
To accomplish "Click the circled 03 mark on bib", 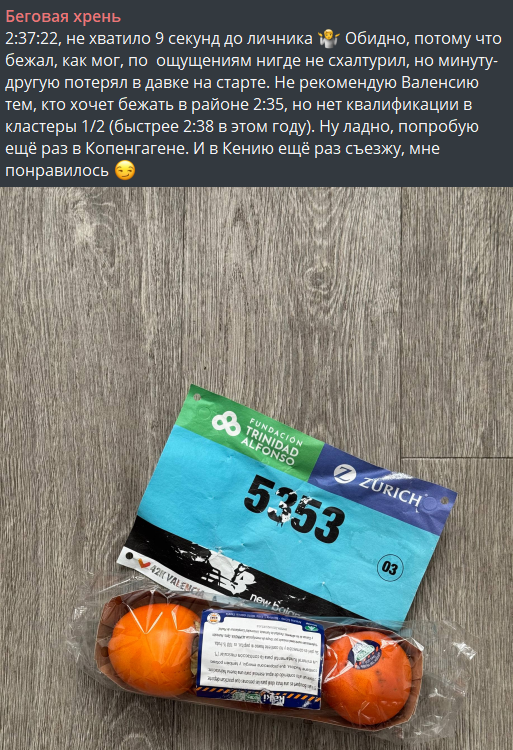I will coord(390,568).
